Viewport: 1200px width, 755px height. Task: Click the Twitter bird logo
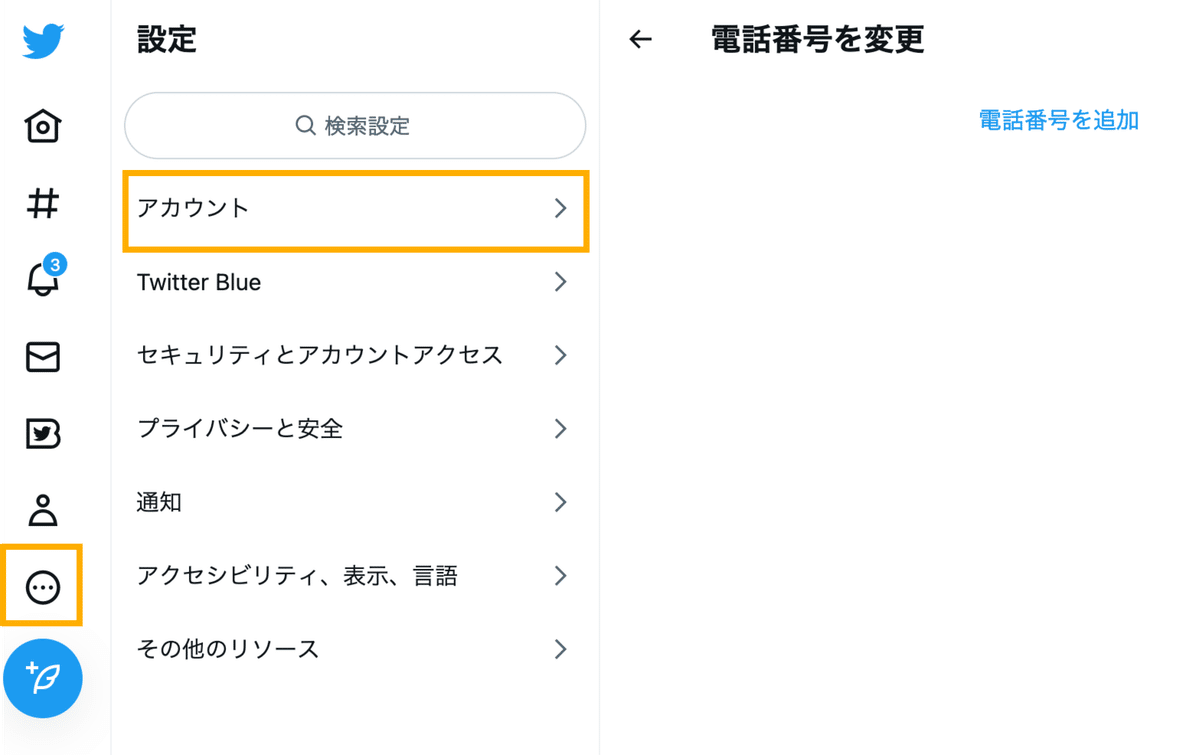43,41
